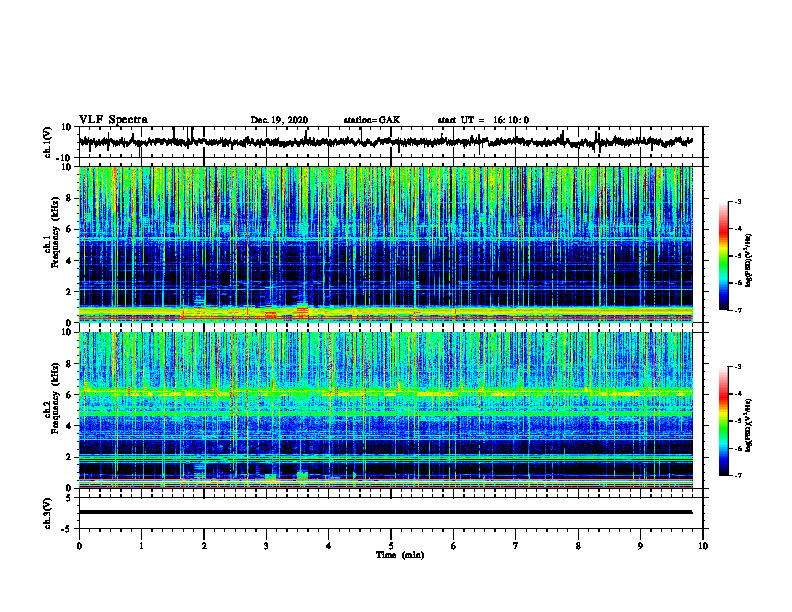Screen dimensions: 792x612
Task: Click the time axis tick label "4"
Action: 329,546
